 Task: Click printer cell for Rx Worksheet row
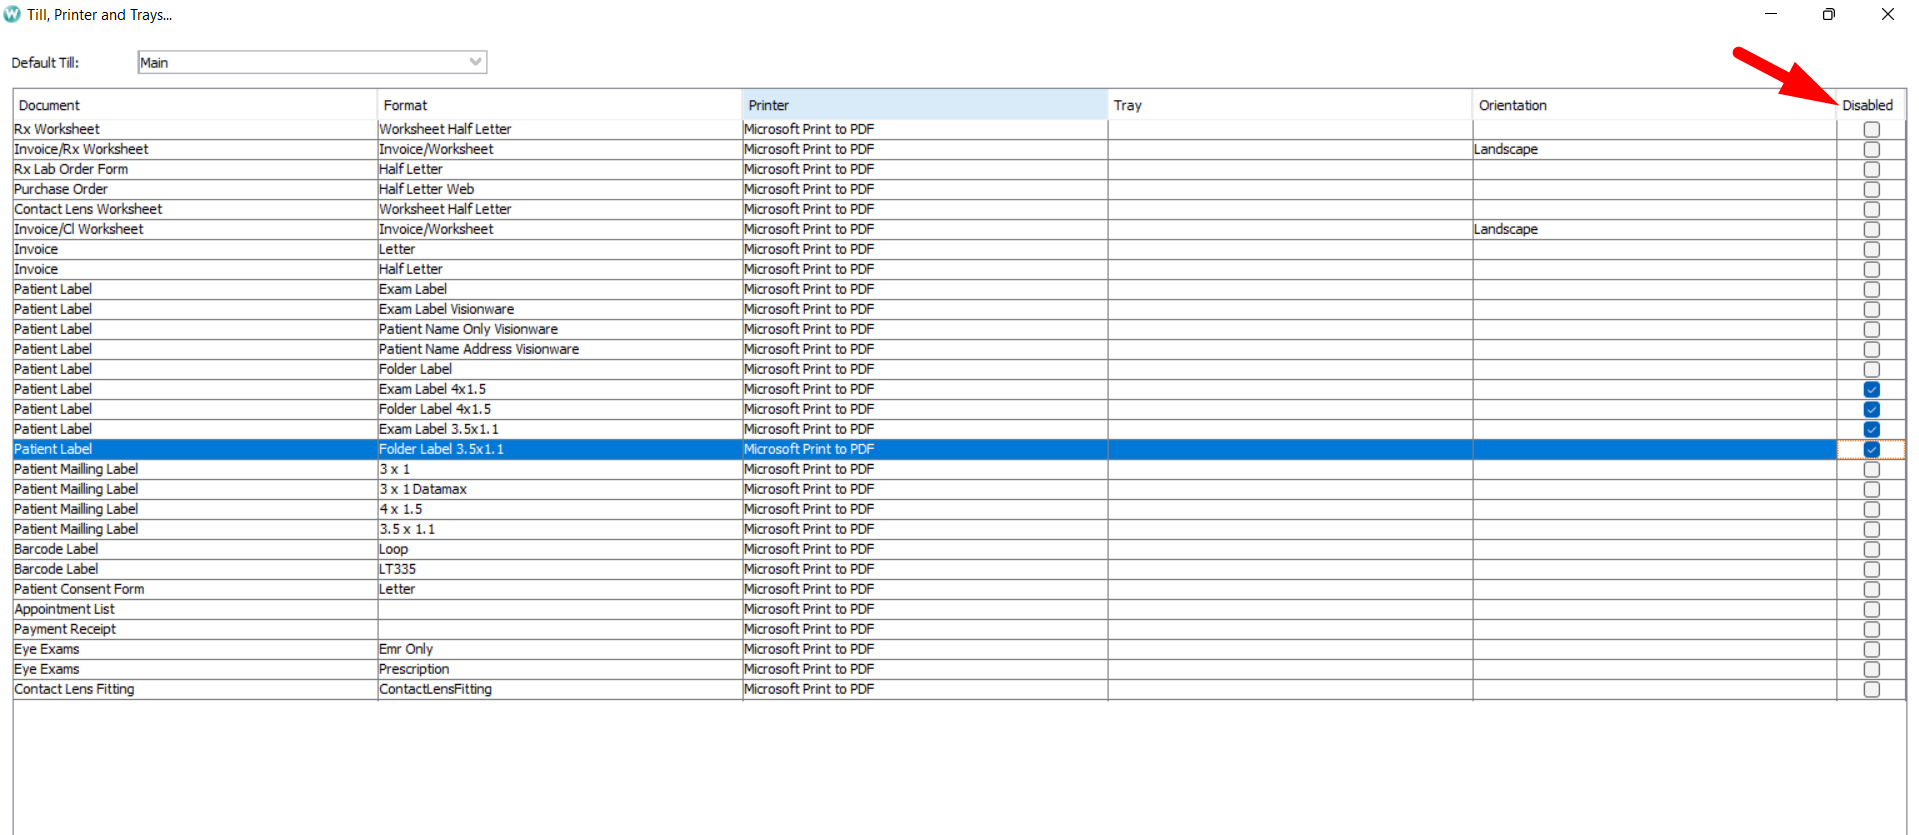click(x=925, y=129)
